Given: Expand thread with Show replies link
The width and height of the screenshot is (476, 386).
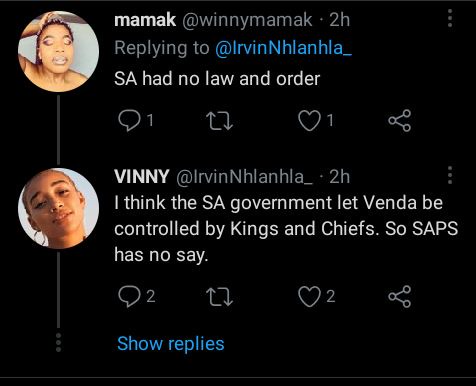Looking at the screenshot, I should click(x=171, y=344).
